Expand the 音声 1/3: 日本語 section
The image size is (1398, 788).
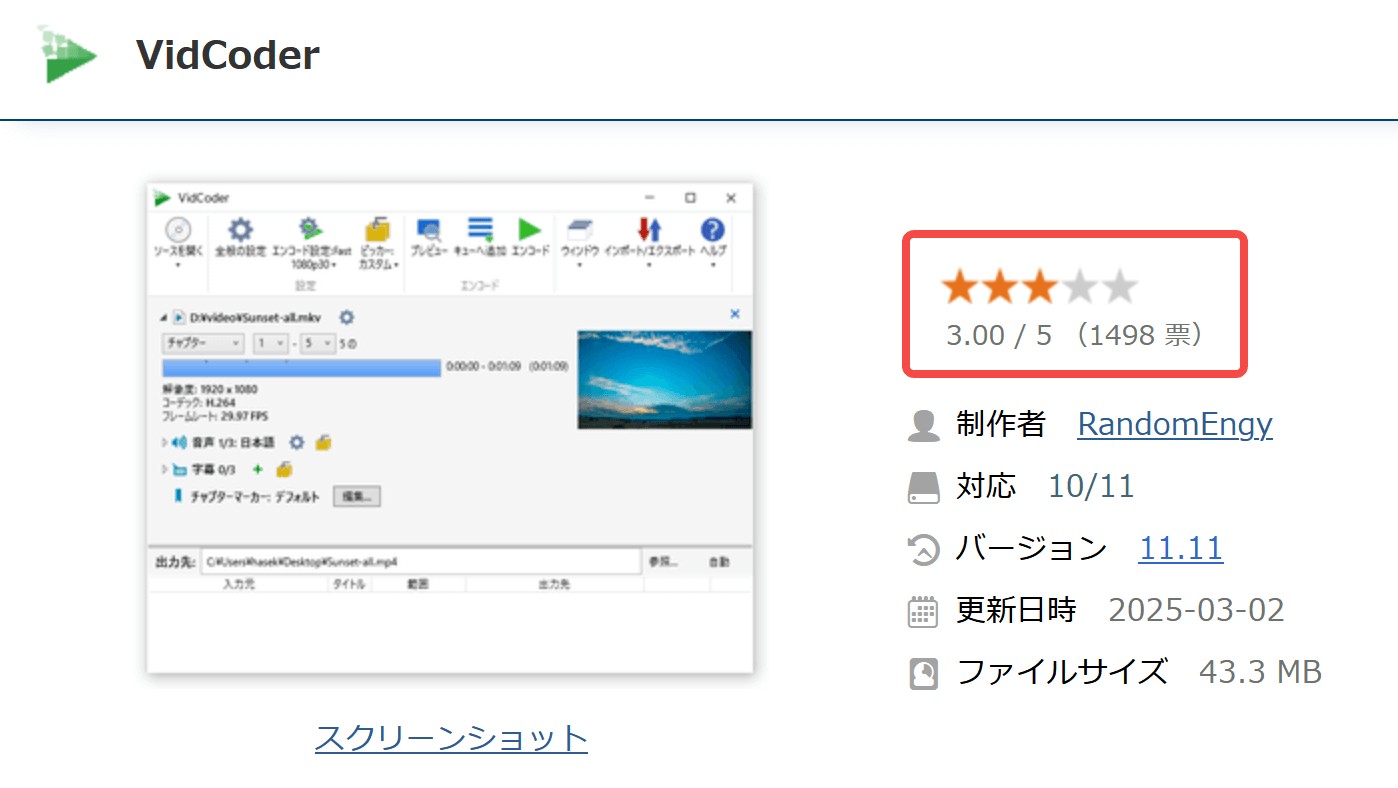(165, 442)
